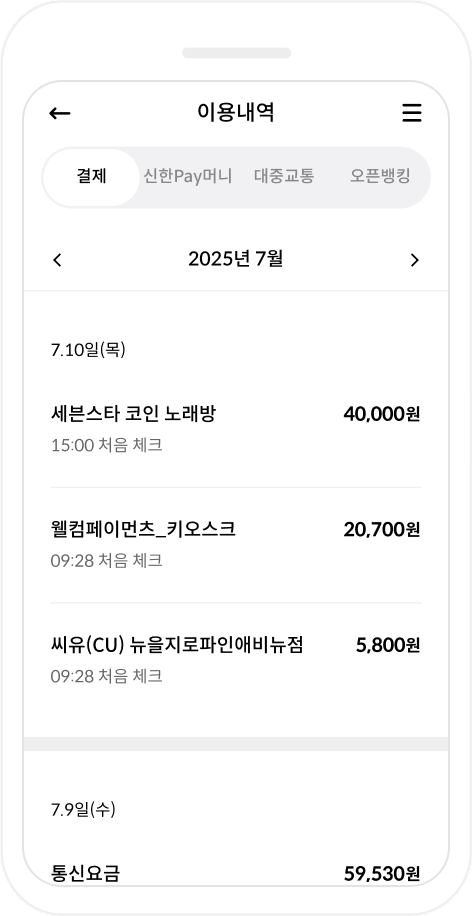
Task: Tap the back arrow icon
Action: (x=60, y=113)
